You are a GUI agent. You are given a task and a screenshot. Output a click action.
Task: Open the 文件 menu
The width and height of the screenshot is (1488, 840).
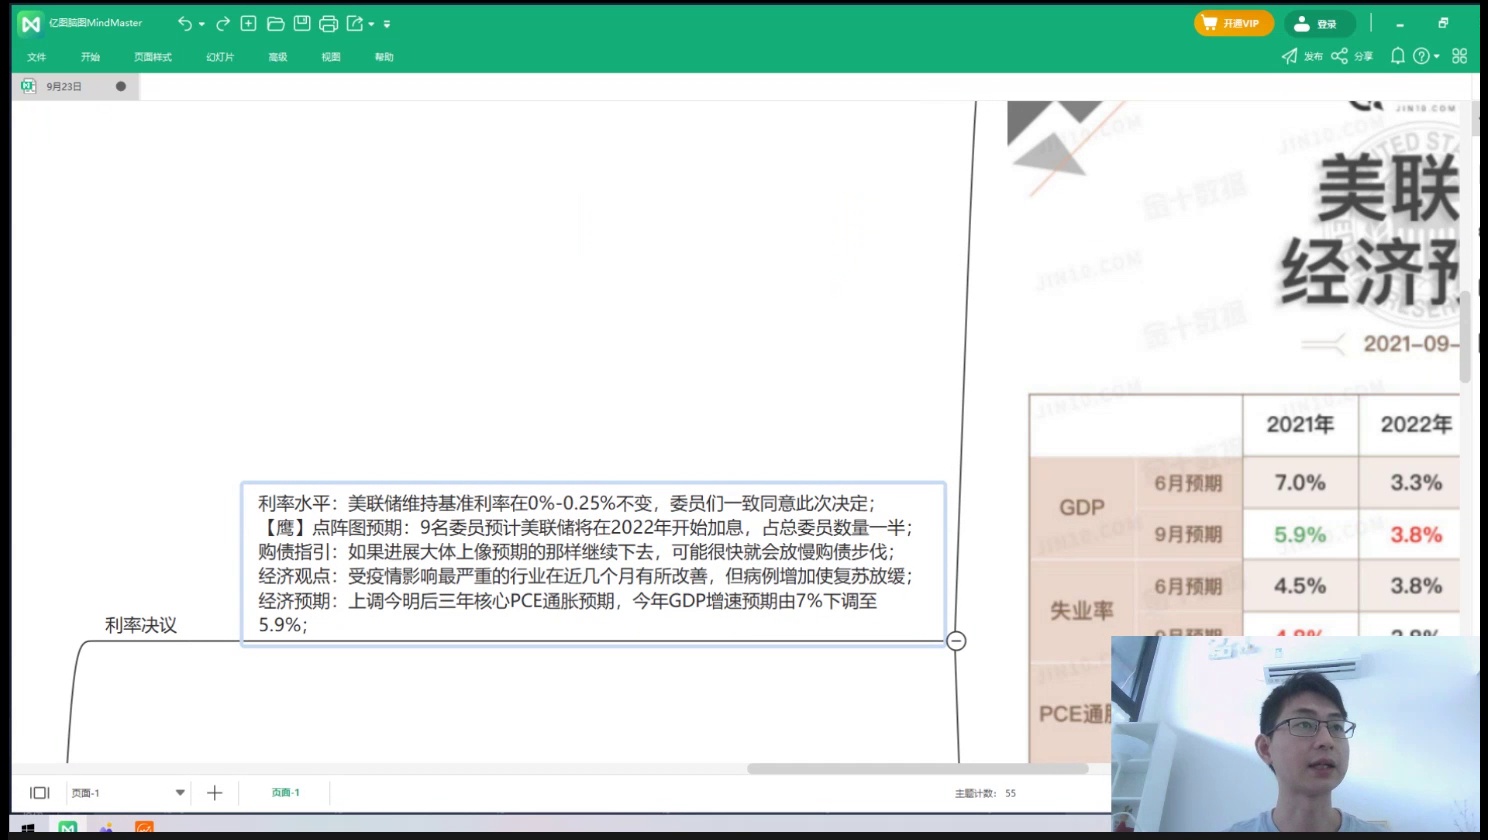click(x=37, y=57)
